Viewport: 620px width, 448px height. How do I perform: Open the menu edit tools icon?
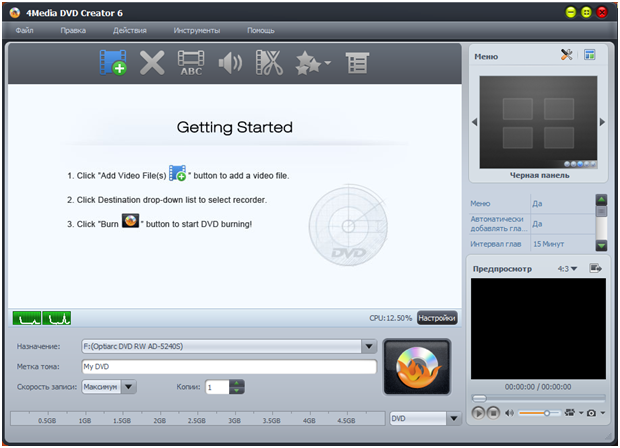point(567,55)
